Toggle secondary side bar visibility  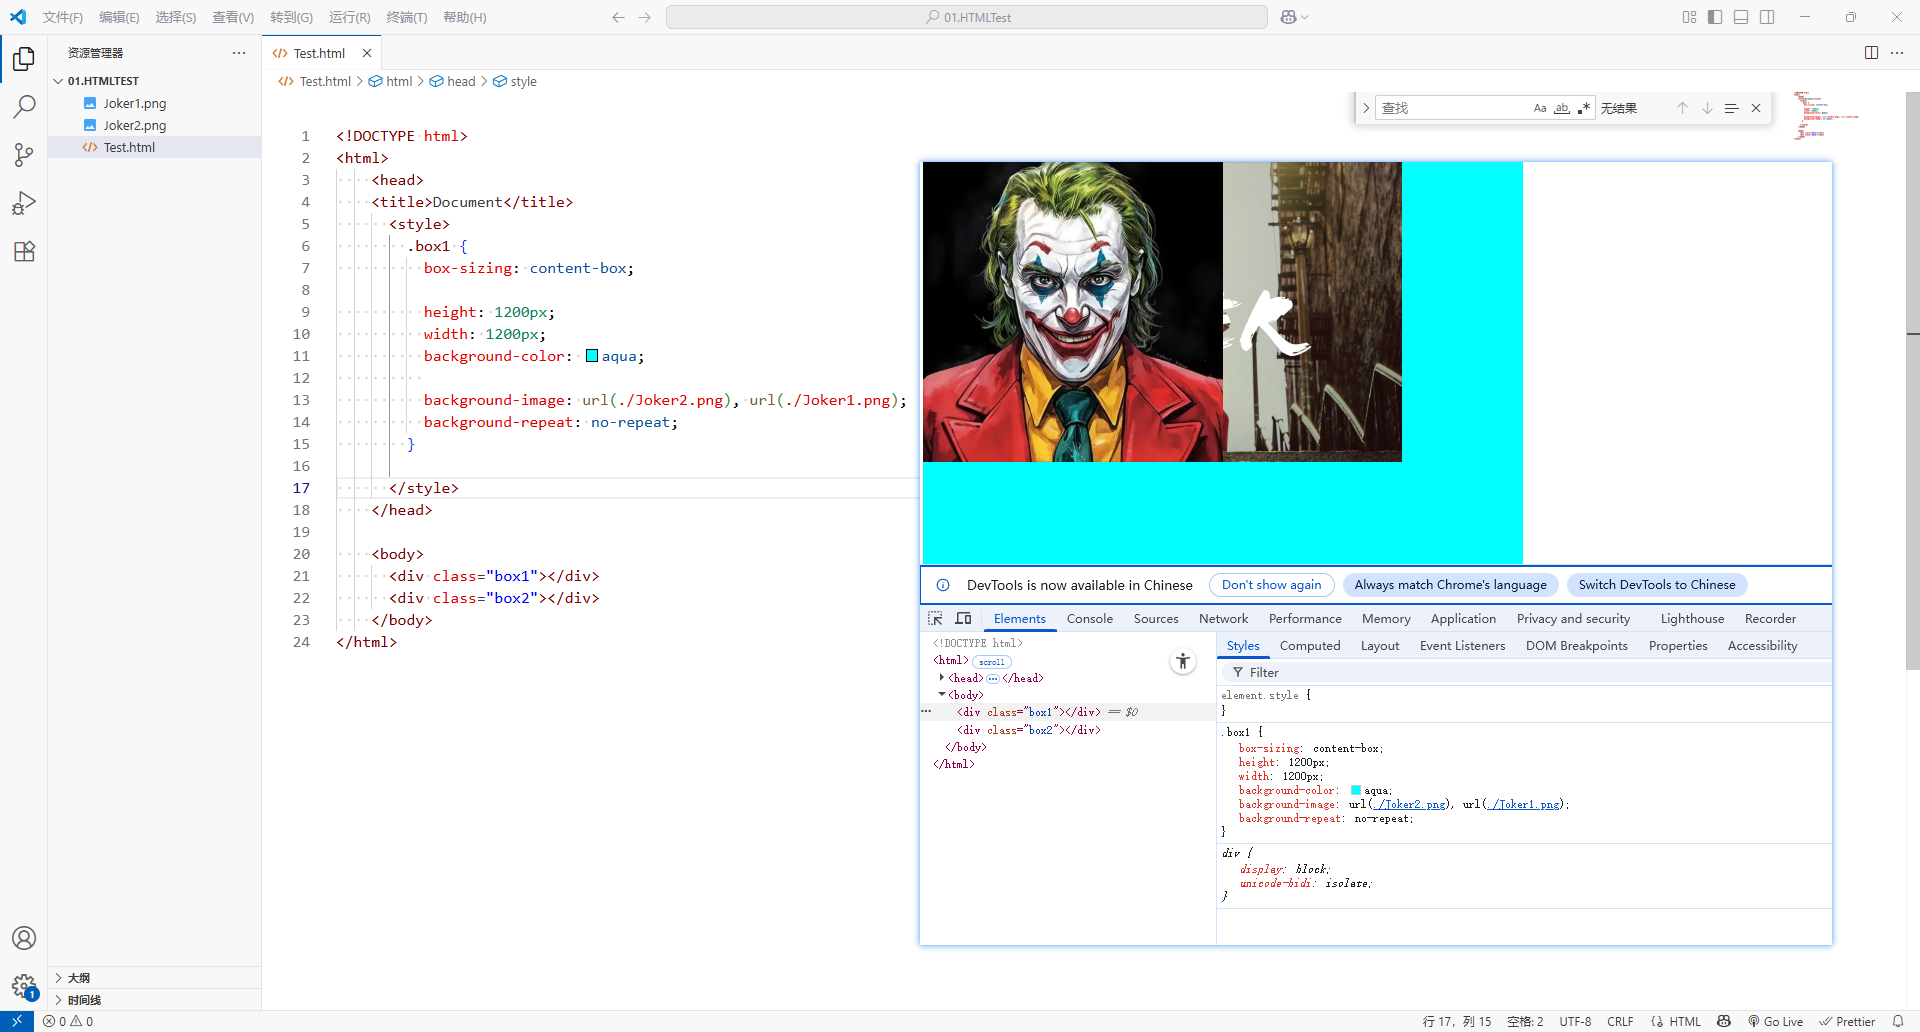[x=1767, y=17]
